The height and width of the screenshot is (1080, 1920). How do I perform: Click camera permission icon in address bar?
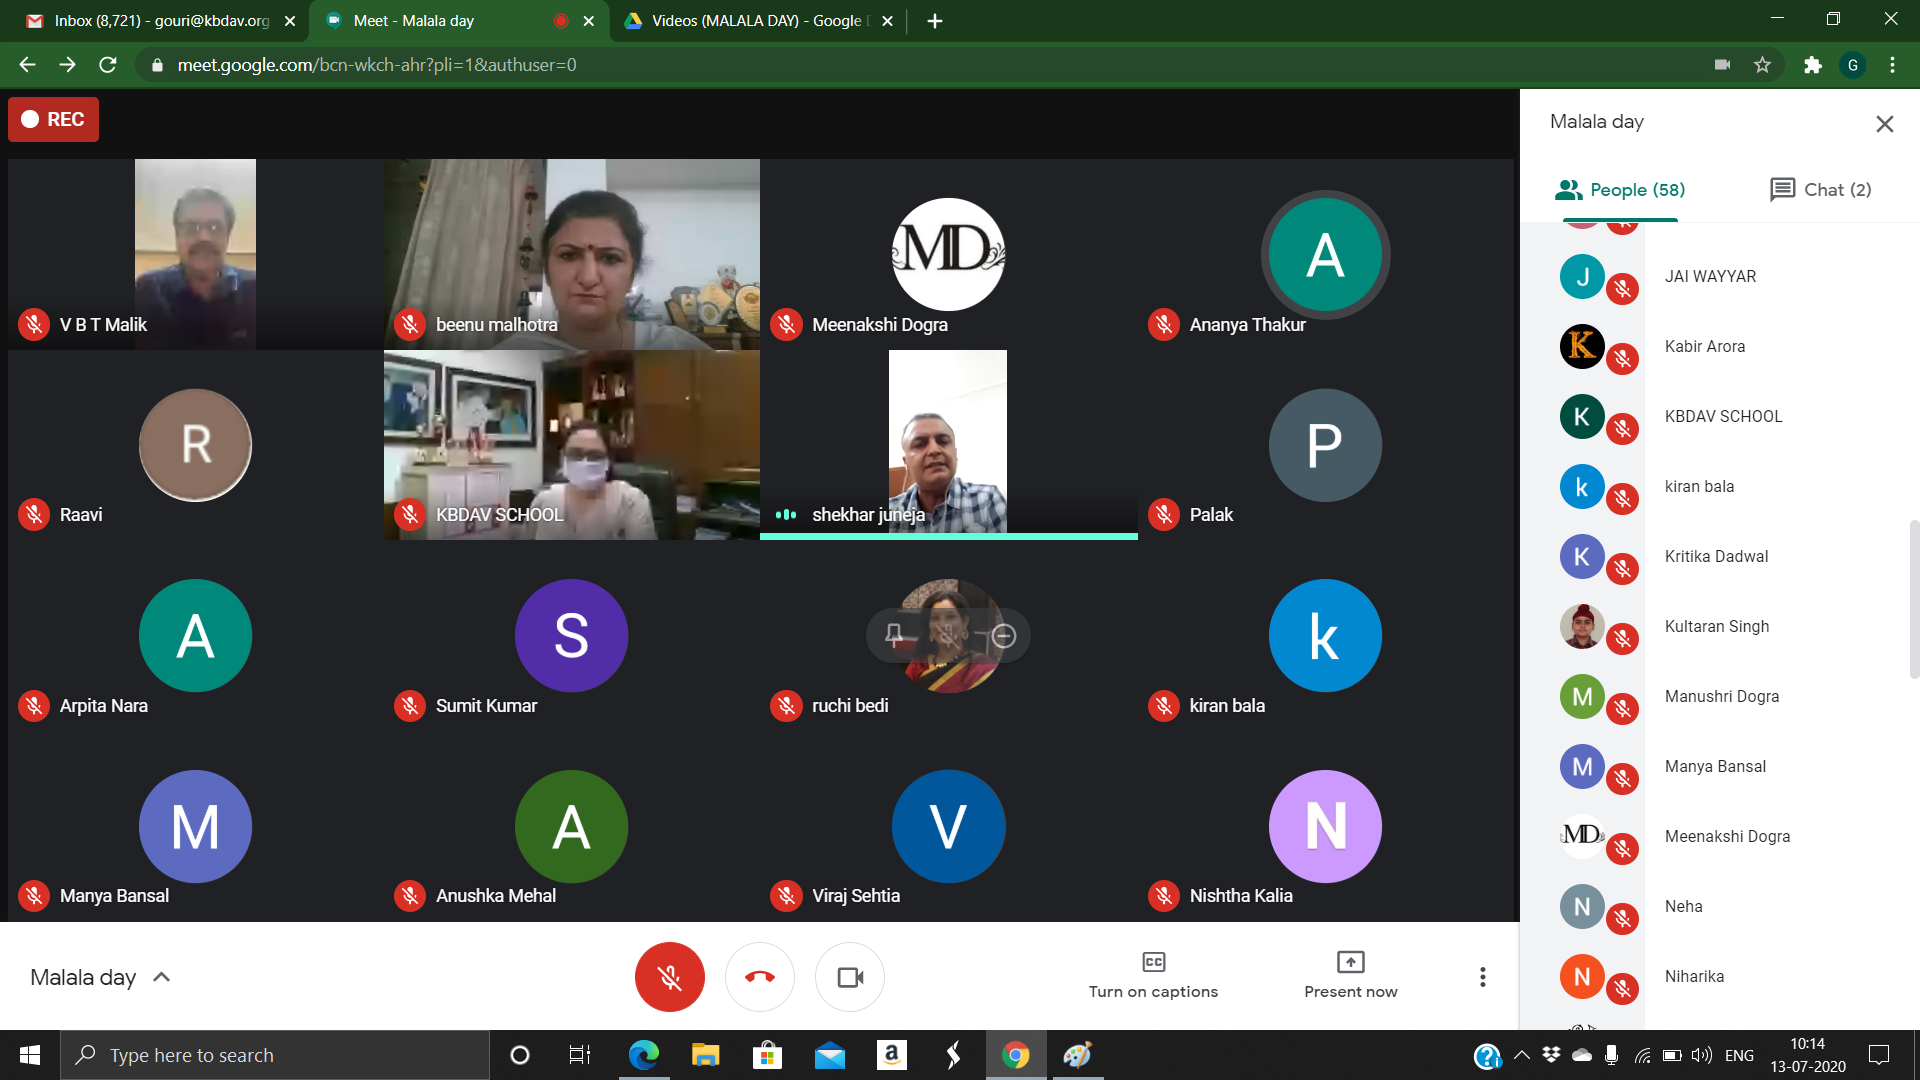pyautogui.click(x=1722, y=65)
